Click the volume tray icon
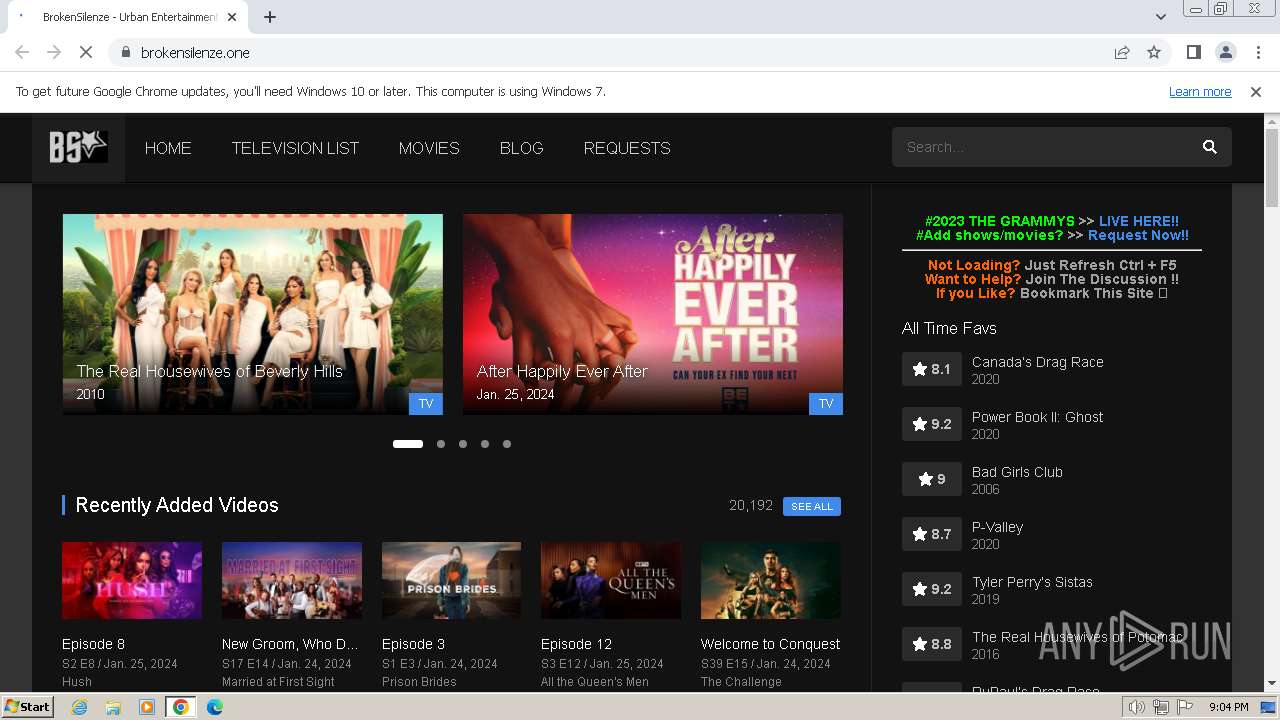 pos(1136,707)
